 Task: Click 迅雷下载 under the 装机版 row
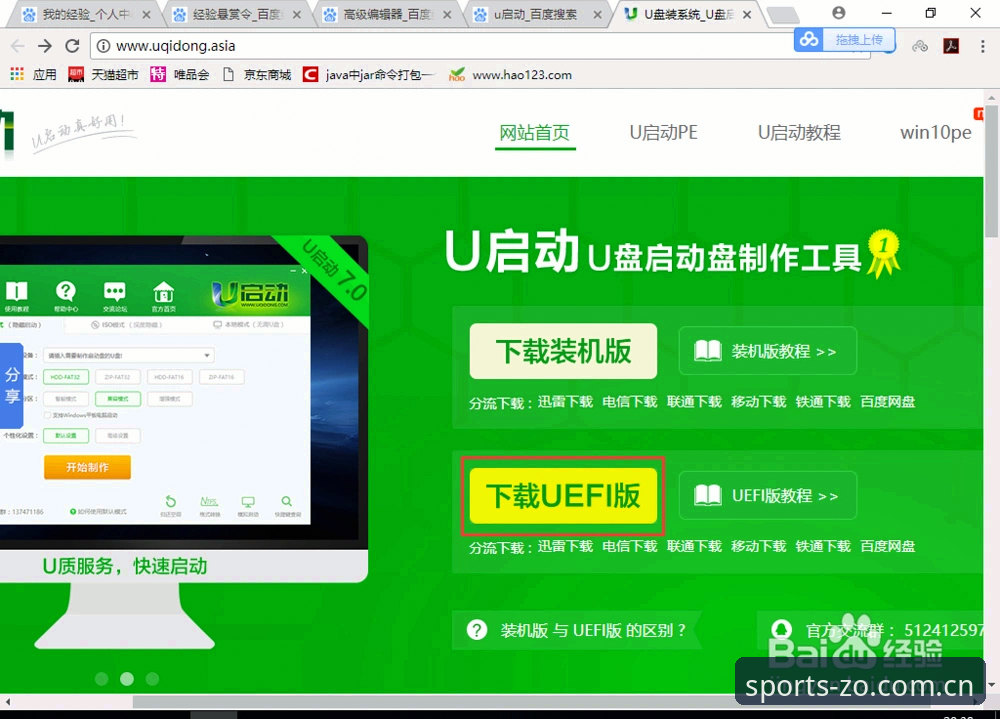click(x=565, y=401)
